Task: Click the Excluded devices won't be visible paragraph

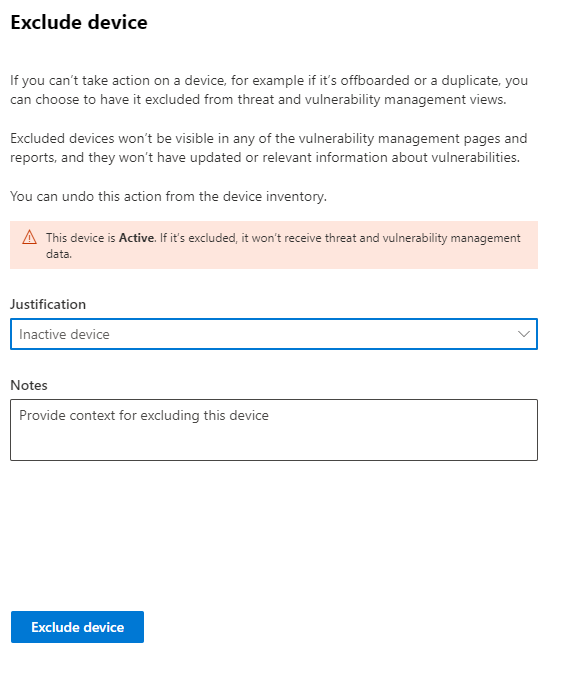Action: click(x=269, y=148)
